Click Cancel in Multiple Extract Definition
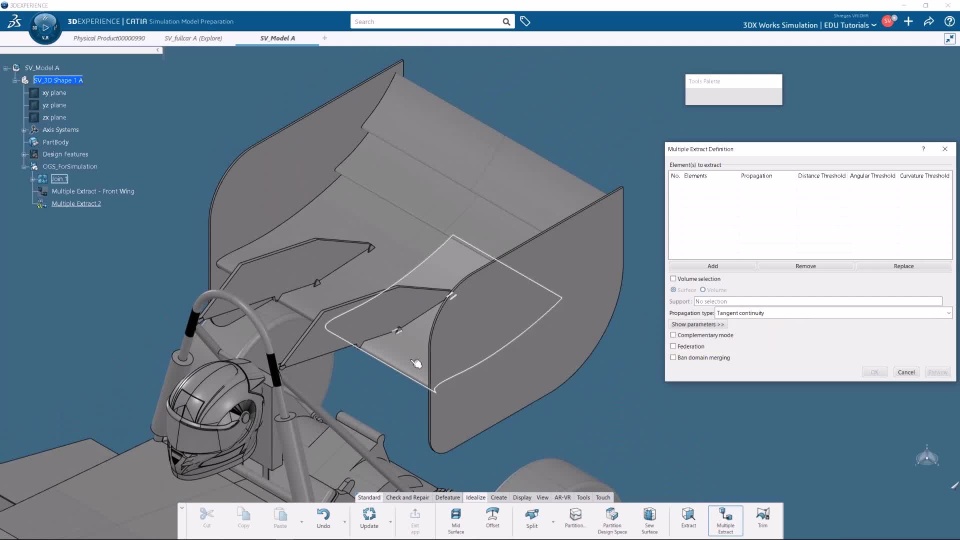This screenshot has width=960, height=540. [x=906, y=372]
